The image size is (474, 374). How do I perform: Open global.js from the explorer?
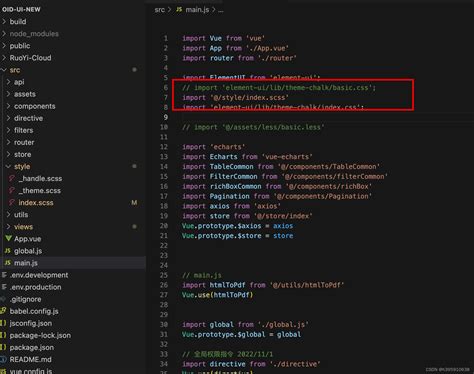[x=28, y=251]
